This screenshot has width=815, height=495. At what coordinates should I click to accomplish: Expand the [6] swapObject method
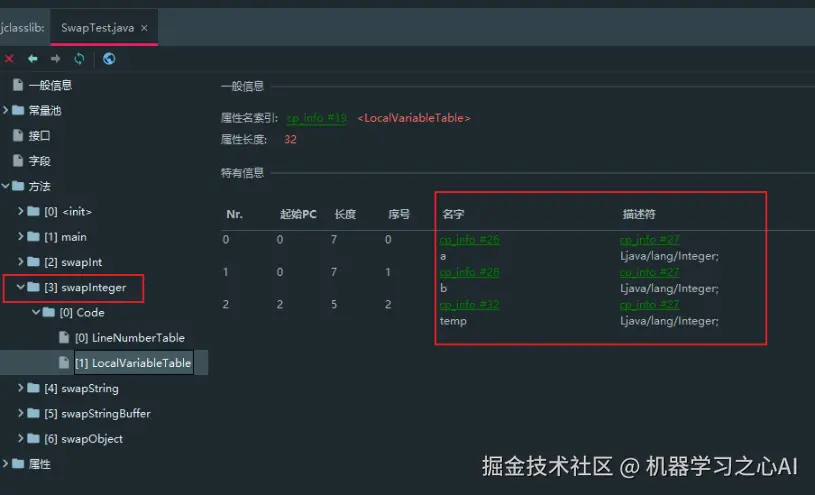[21, 439]
